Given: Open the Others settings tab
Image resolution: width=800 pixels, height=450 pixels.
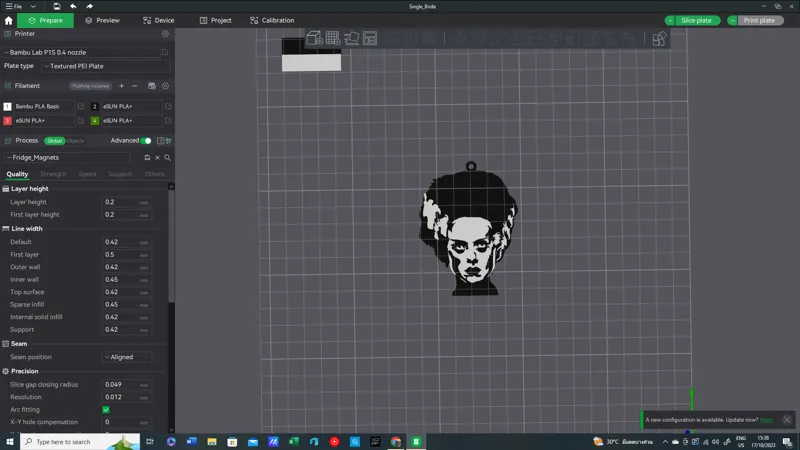Looking at the screenshot, I should [155, 174].
